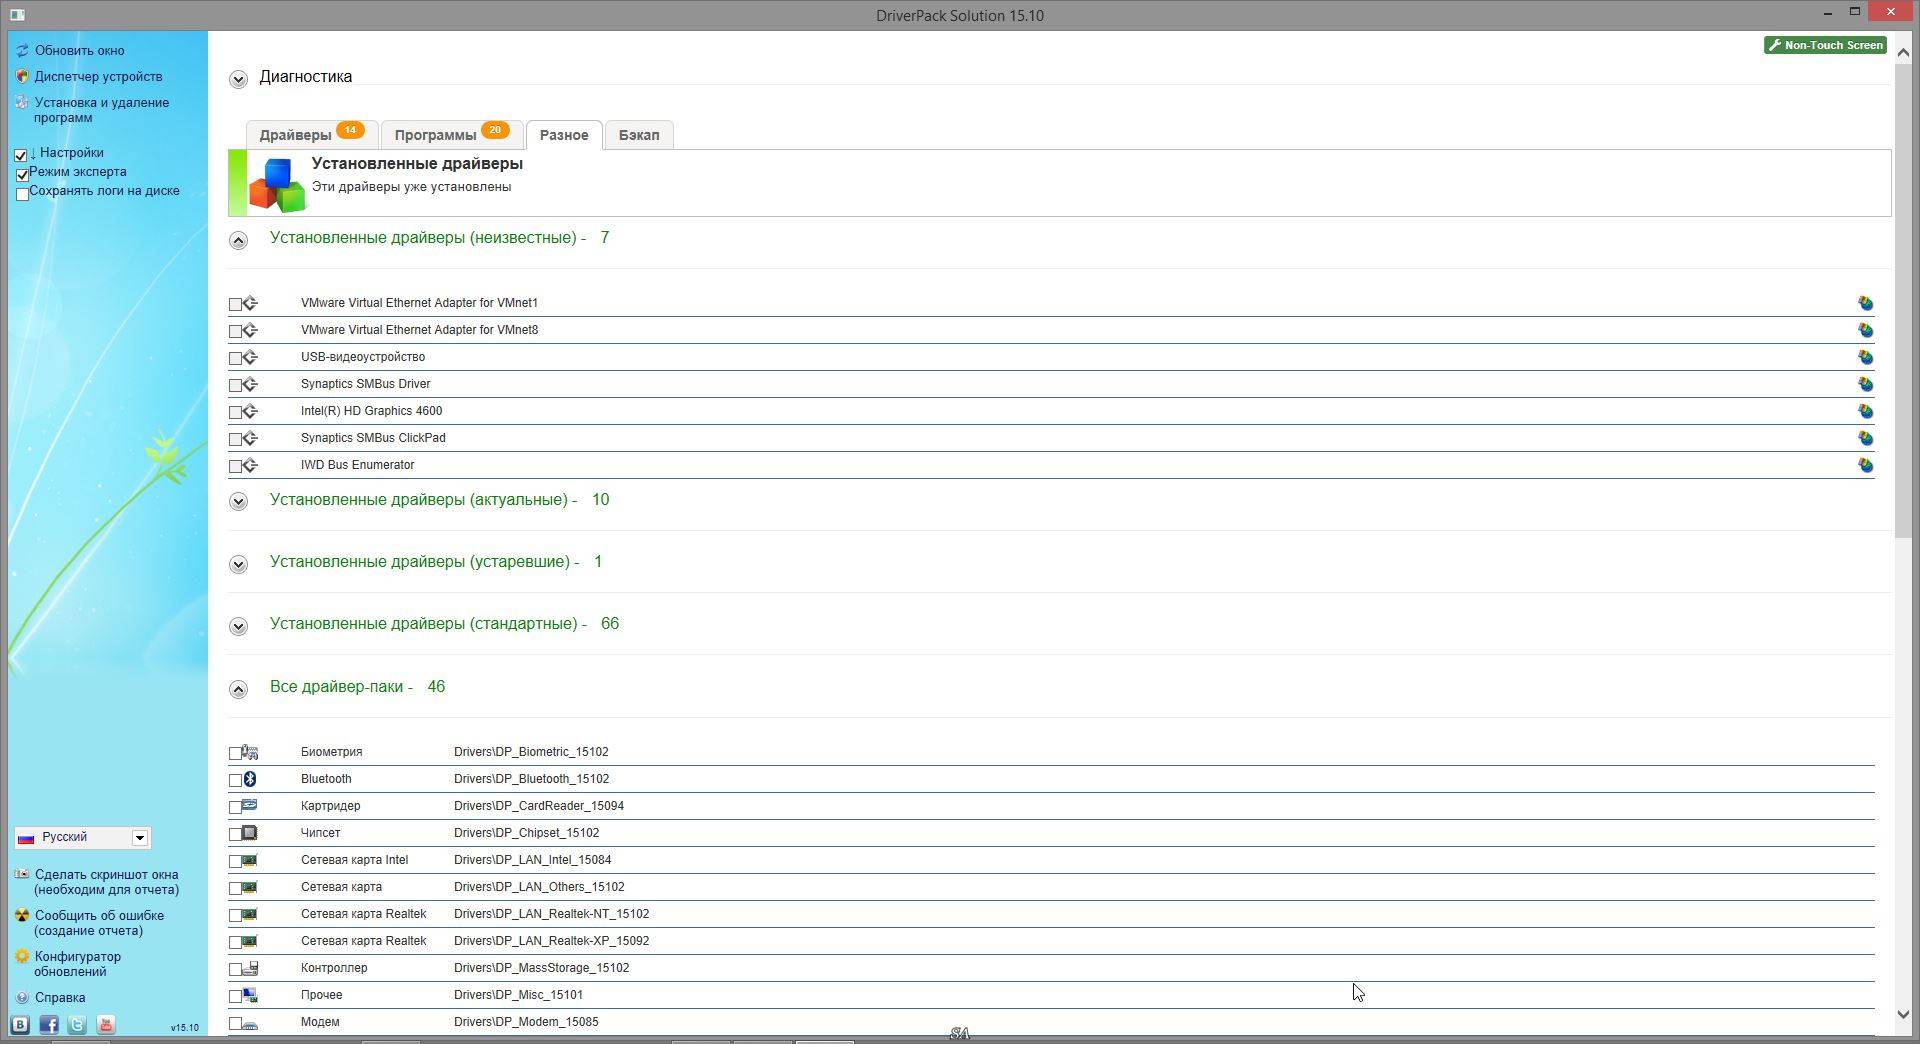The height and width of the screenshot is (1044, 1920).
Task: Expand Установленные драйверы (актуальные) section
Action: tap(238, 502)
